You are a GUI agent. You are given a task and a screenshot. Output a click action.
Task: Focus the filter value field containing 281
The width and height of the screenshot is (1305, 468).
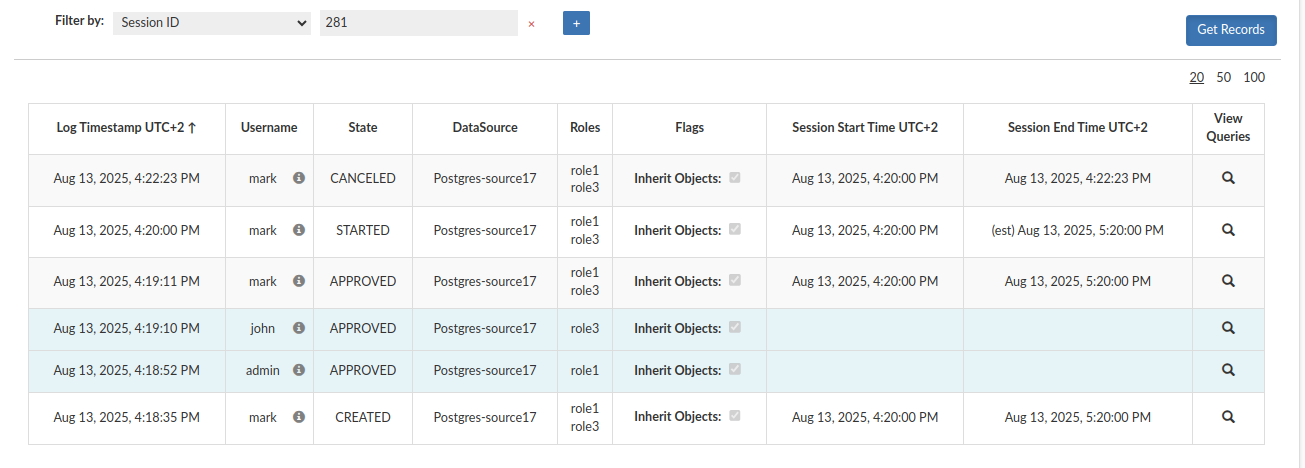click(x=419, y=22)
